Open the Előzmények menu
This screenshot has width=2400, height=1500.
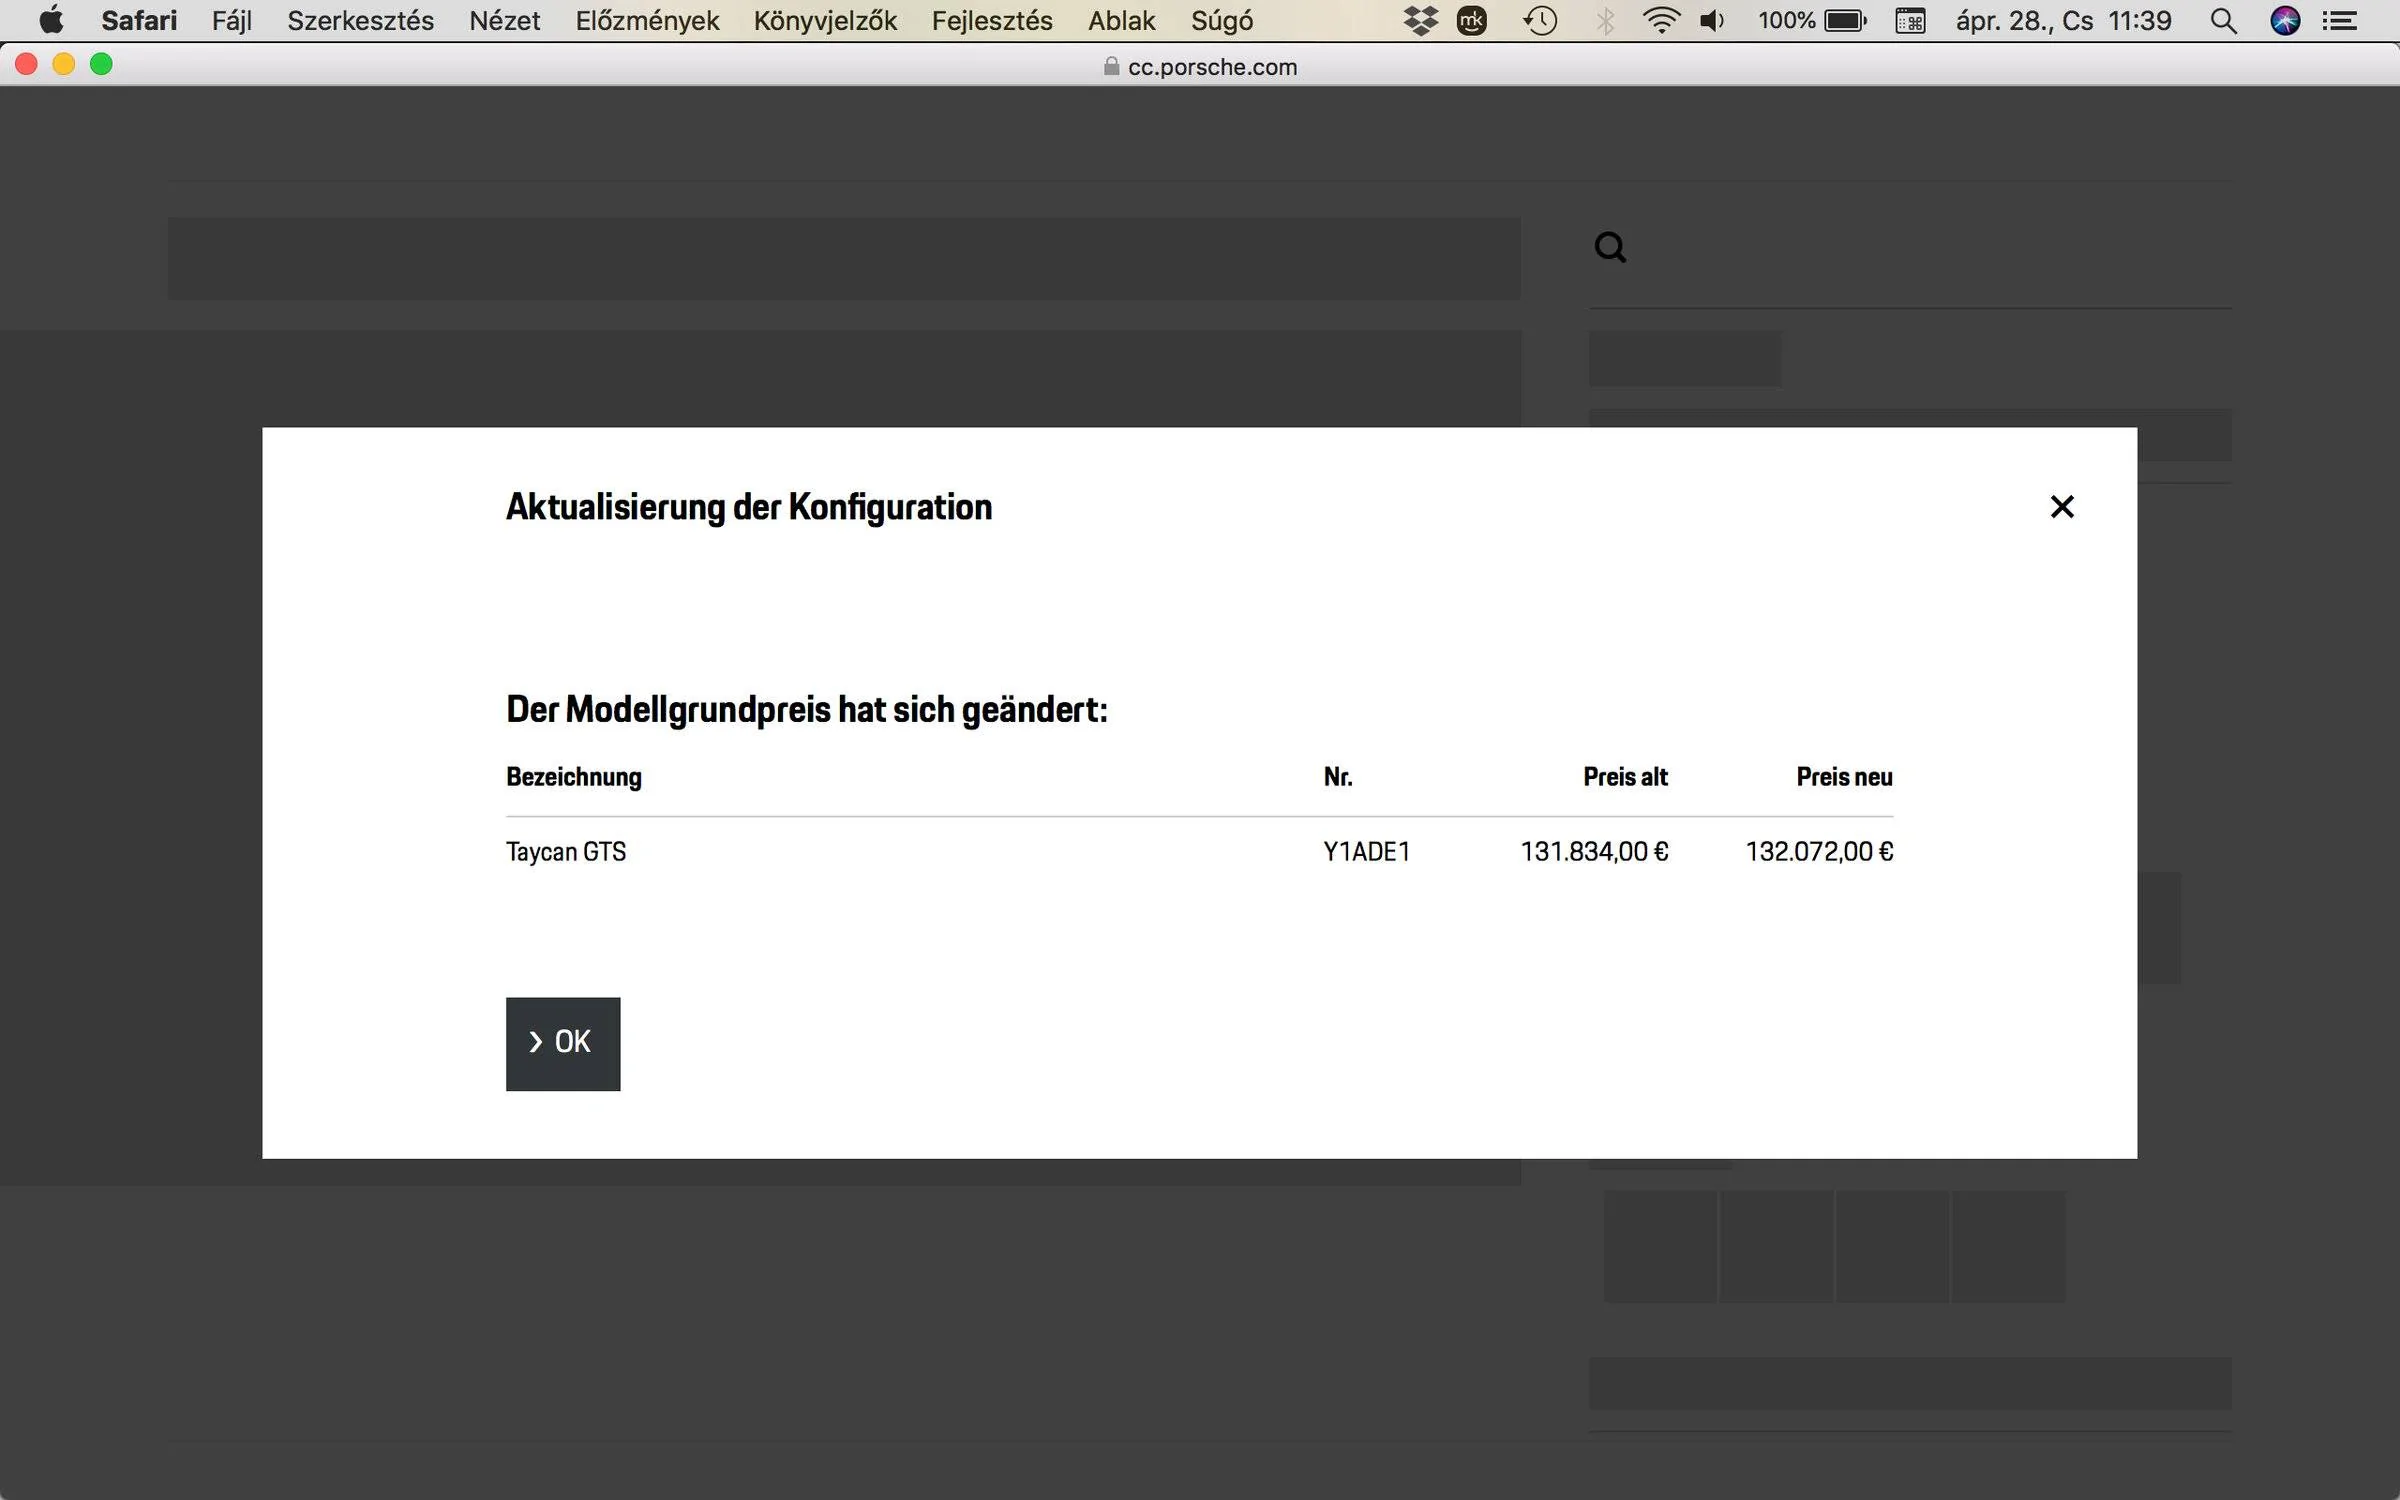[647, 21]
